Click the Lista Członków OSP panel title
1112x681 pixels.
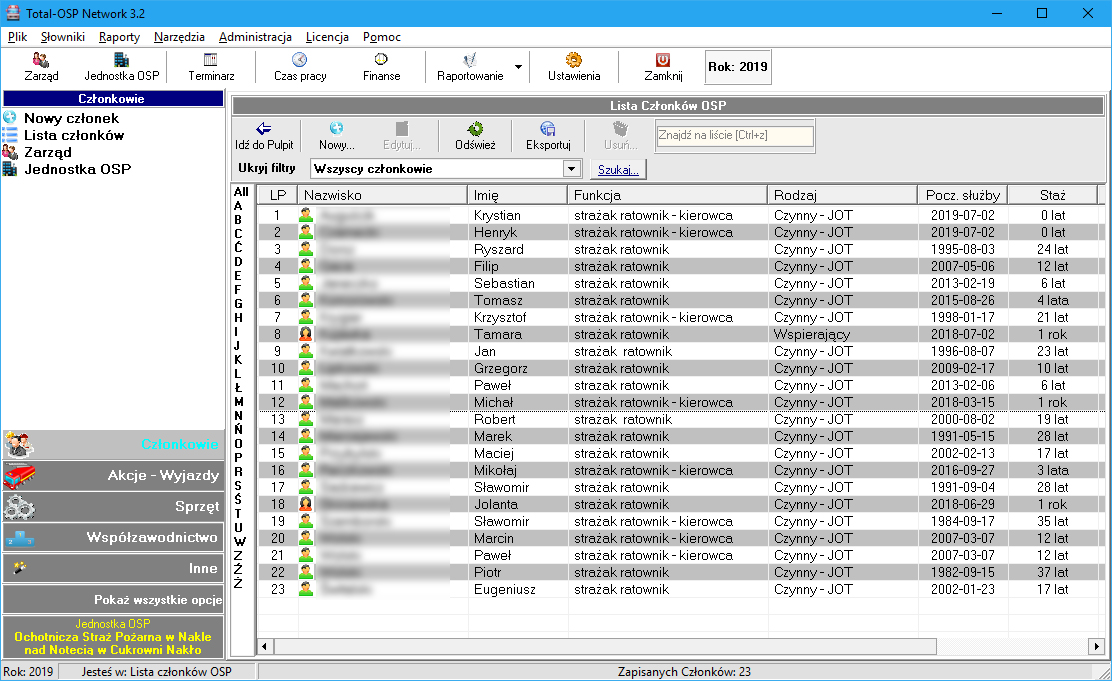pos(668,106)
